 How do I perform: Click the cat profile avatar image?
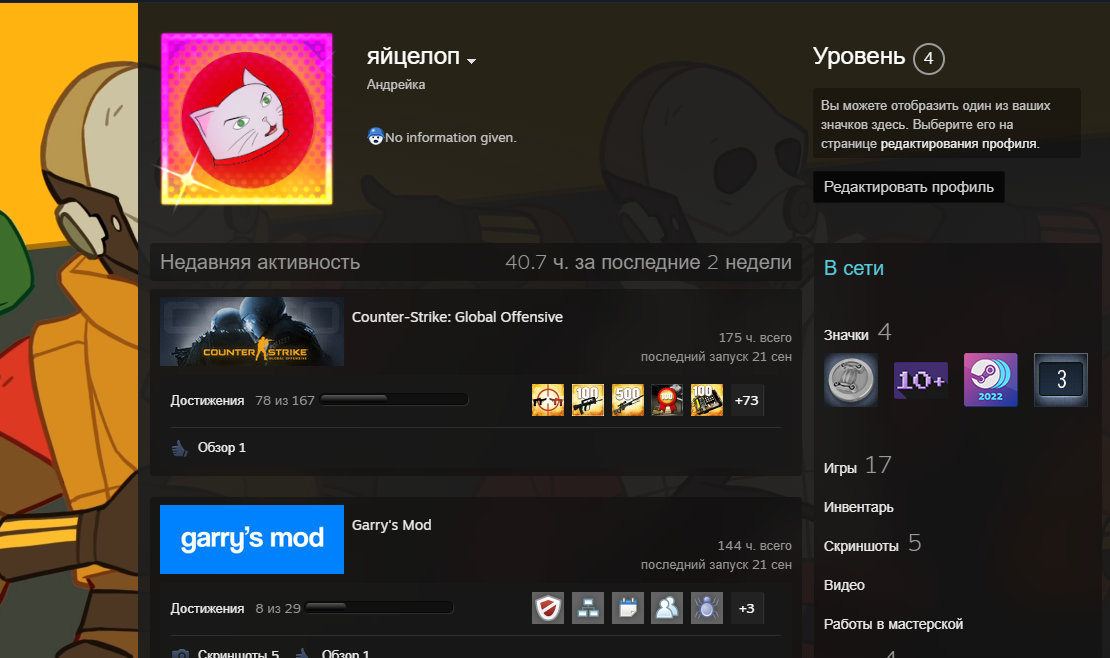point(246,119)
